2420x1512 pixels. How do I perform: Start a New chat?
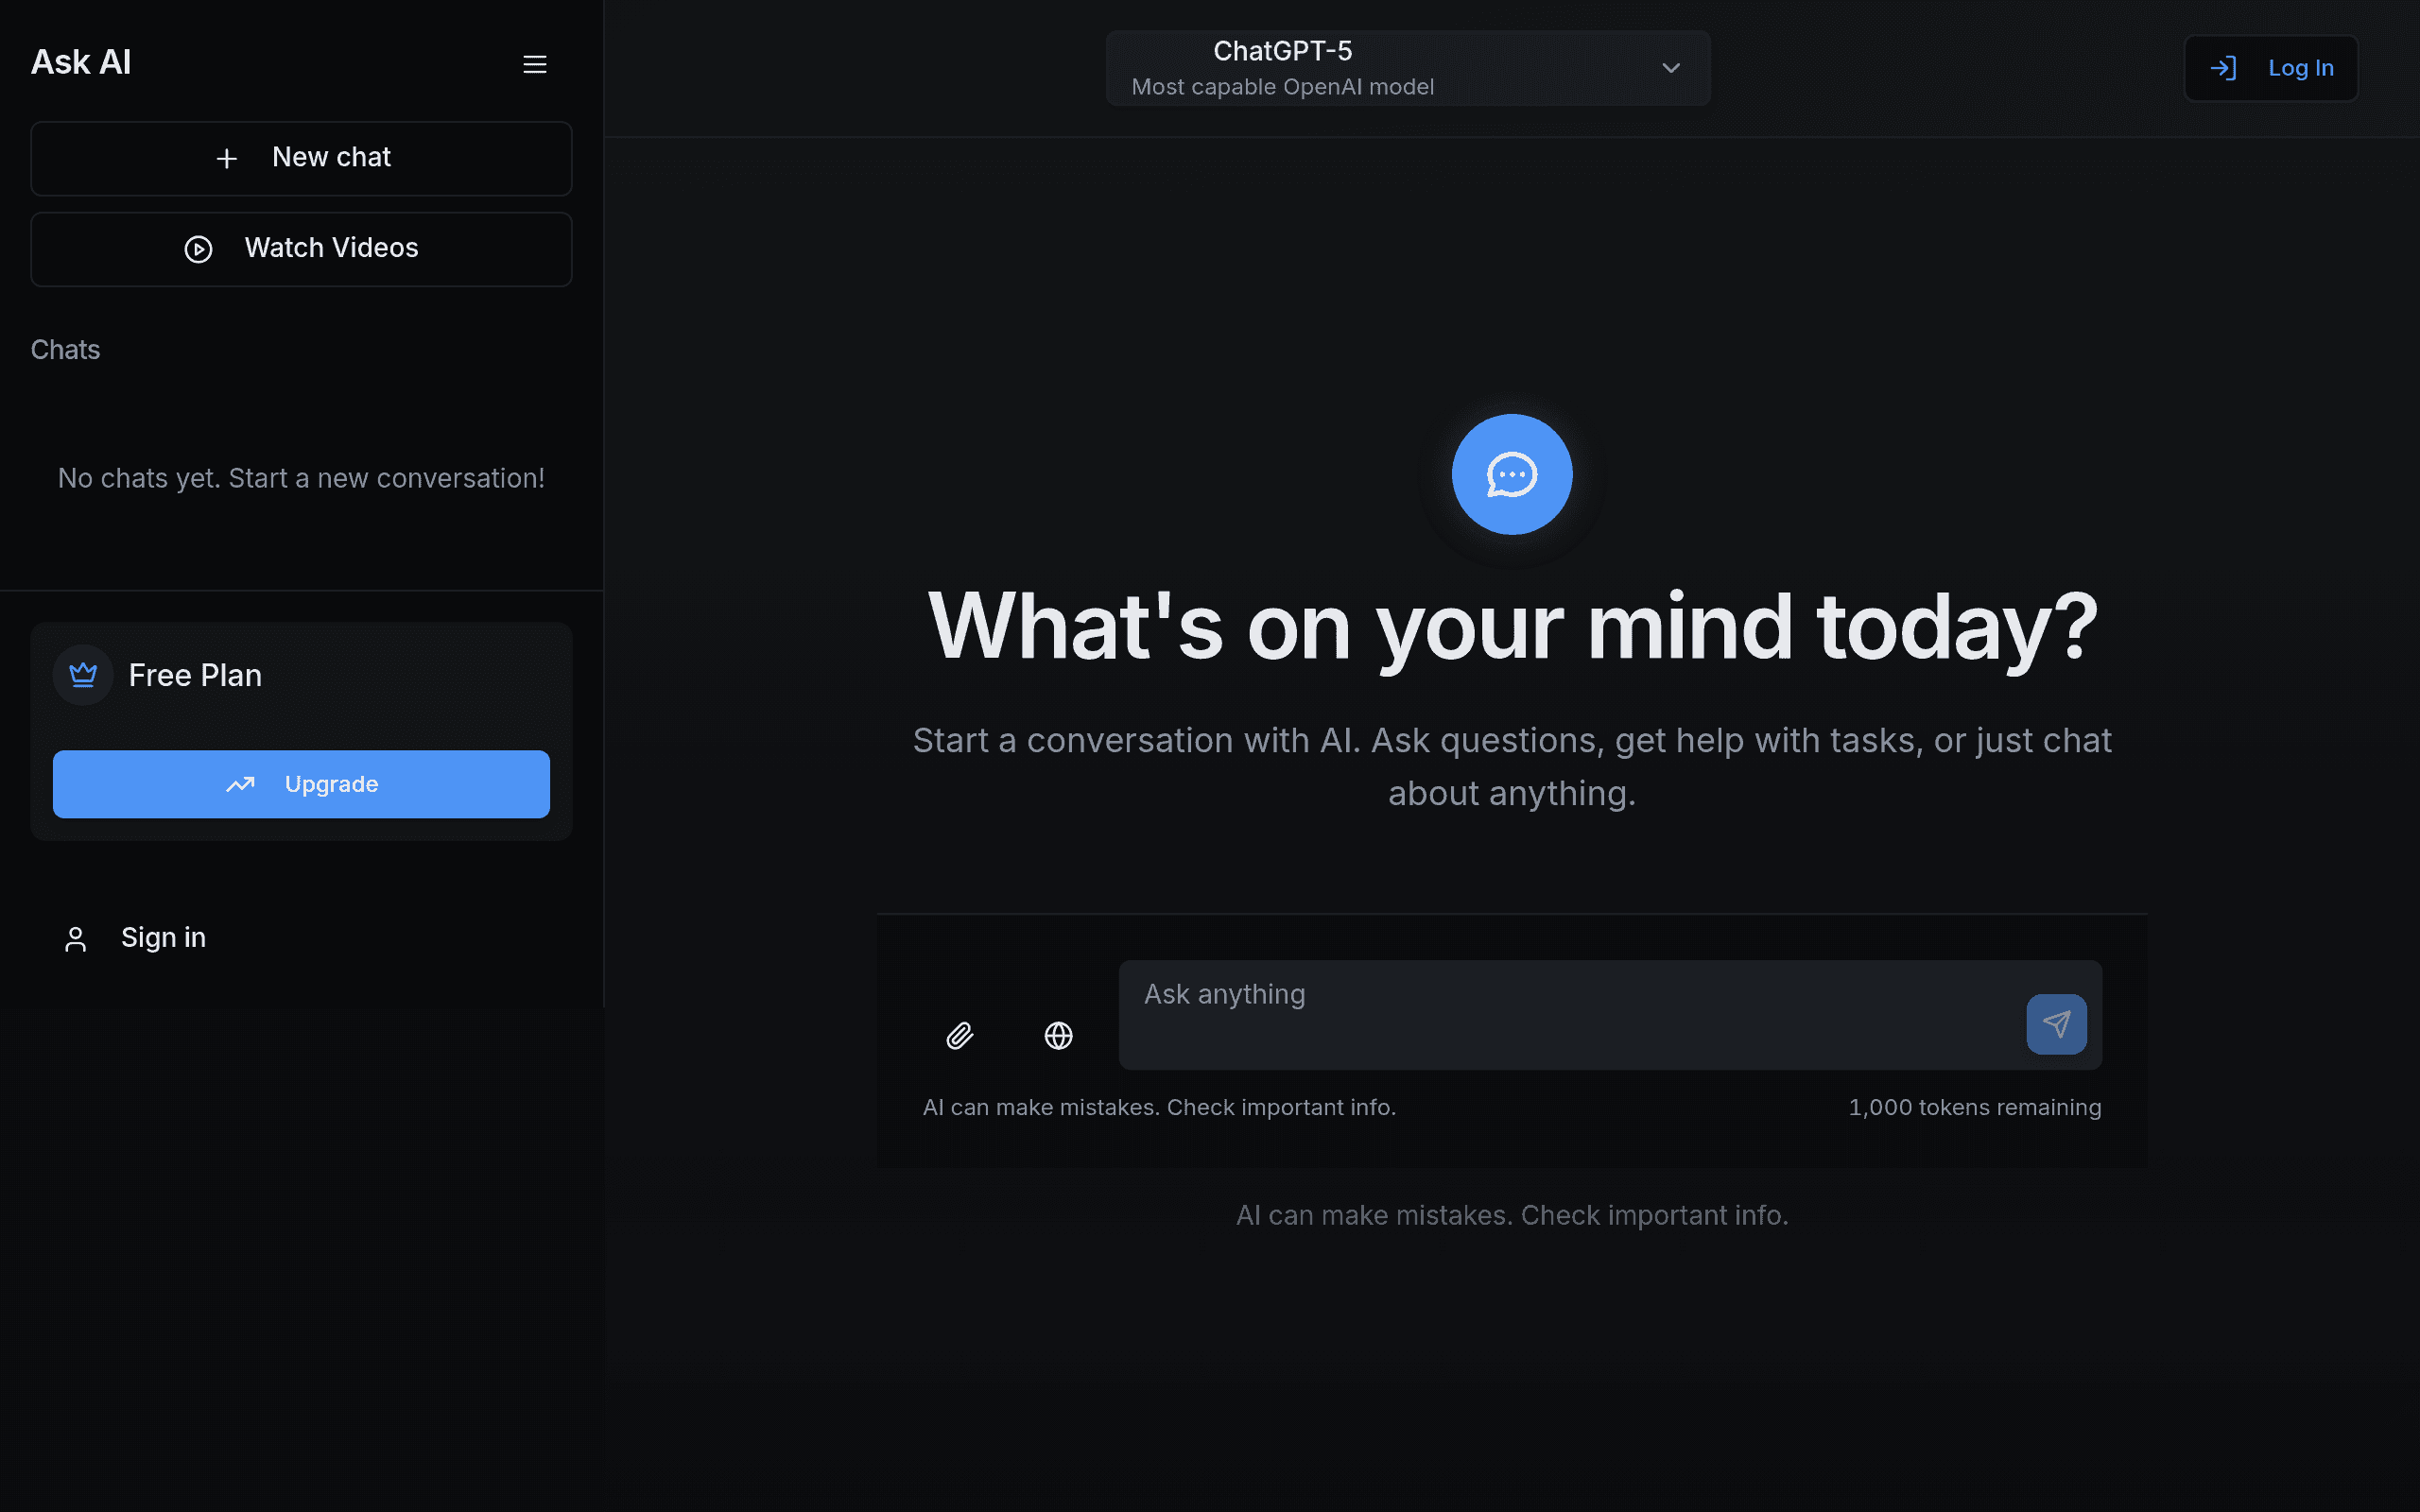[301, 158]
